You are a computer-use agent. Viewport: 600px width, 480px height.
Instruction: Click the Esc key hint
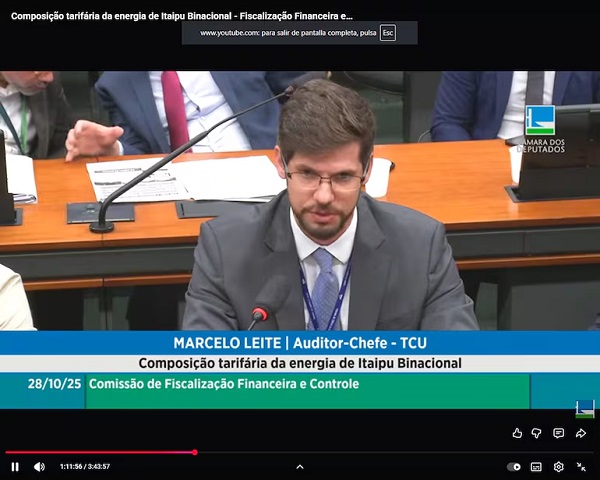387,33
